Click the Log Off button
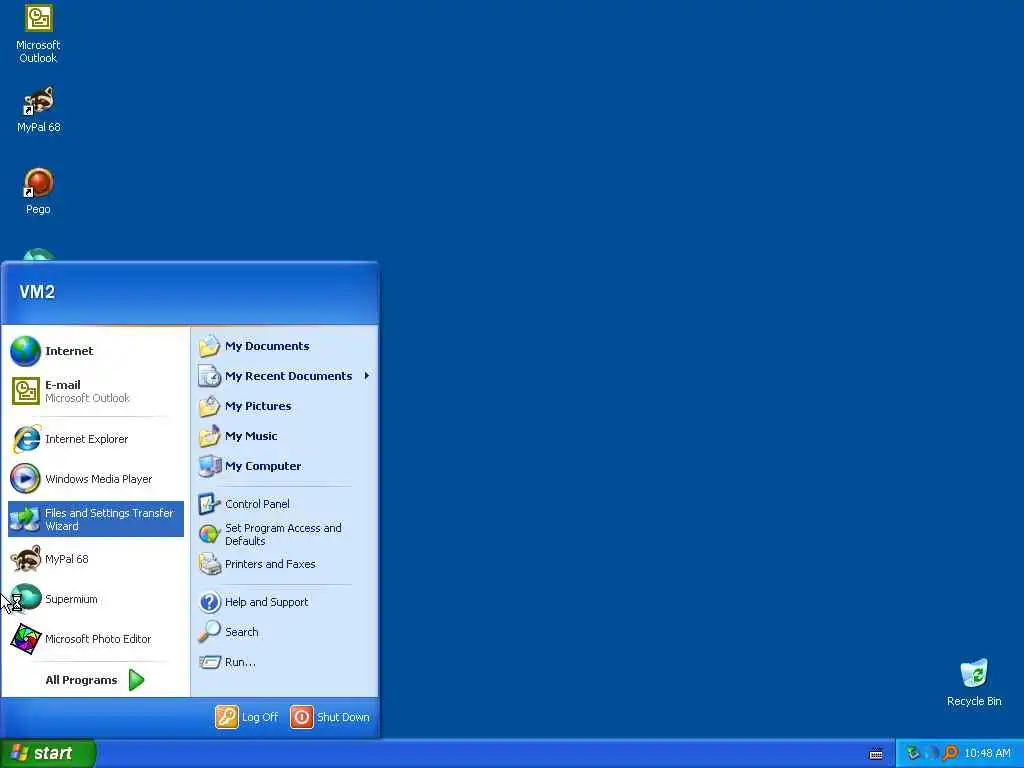 (247, 716)
